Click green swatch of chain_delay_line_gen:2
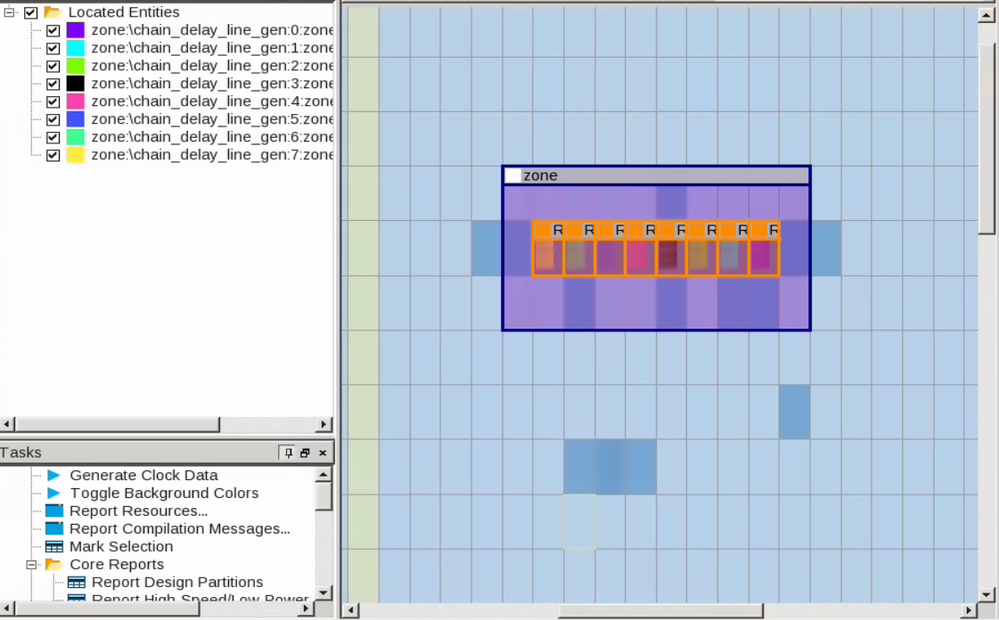This screenshot has width=999, height=620. coord(75,66)
